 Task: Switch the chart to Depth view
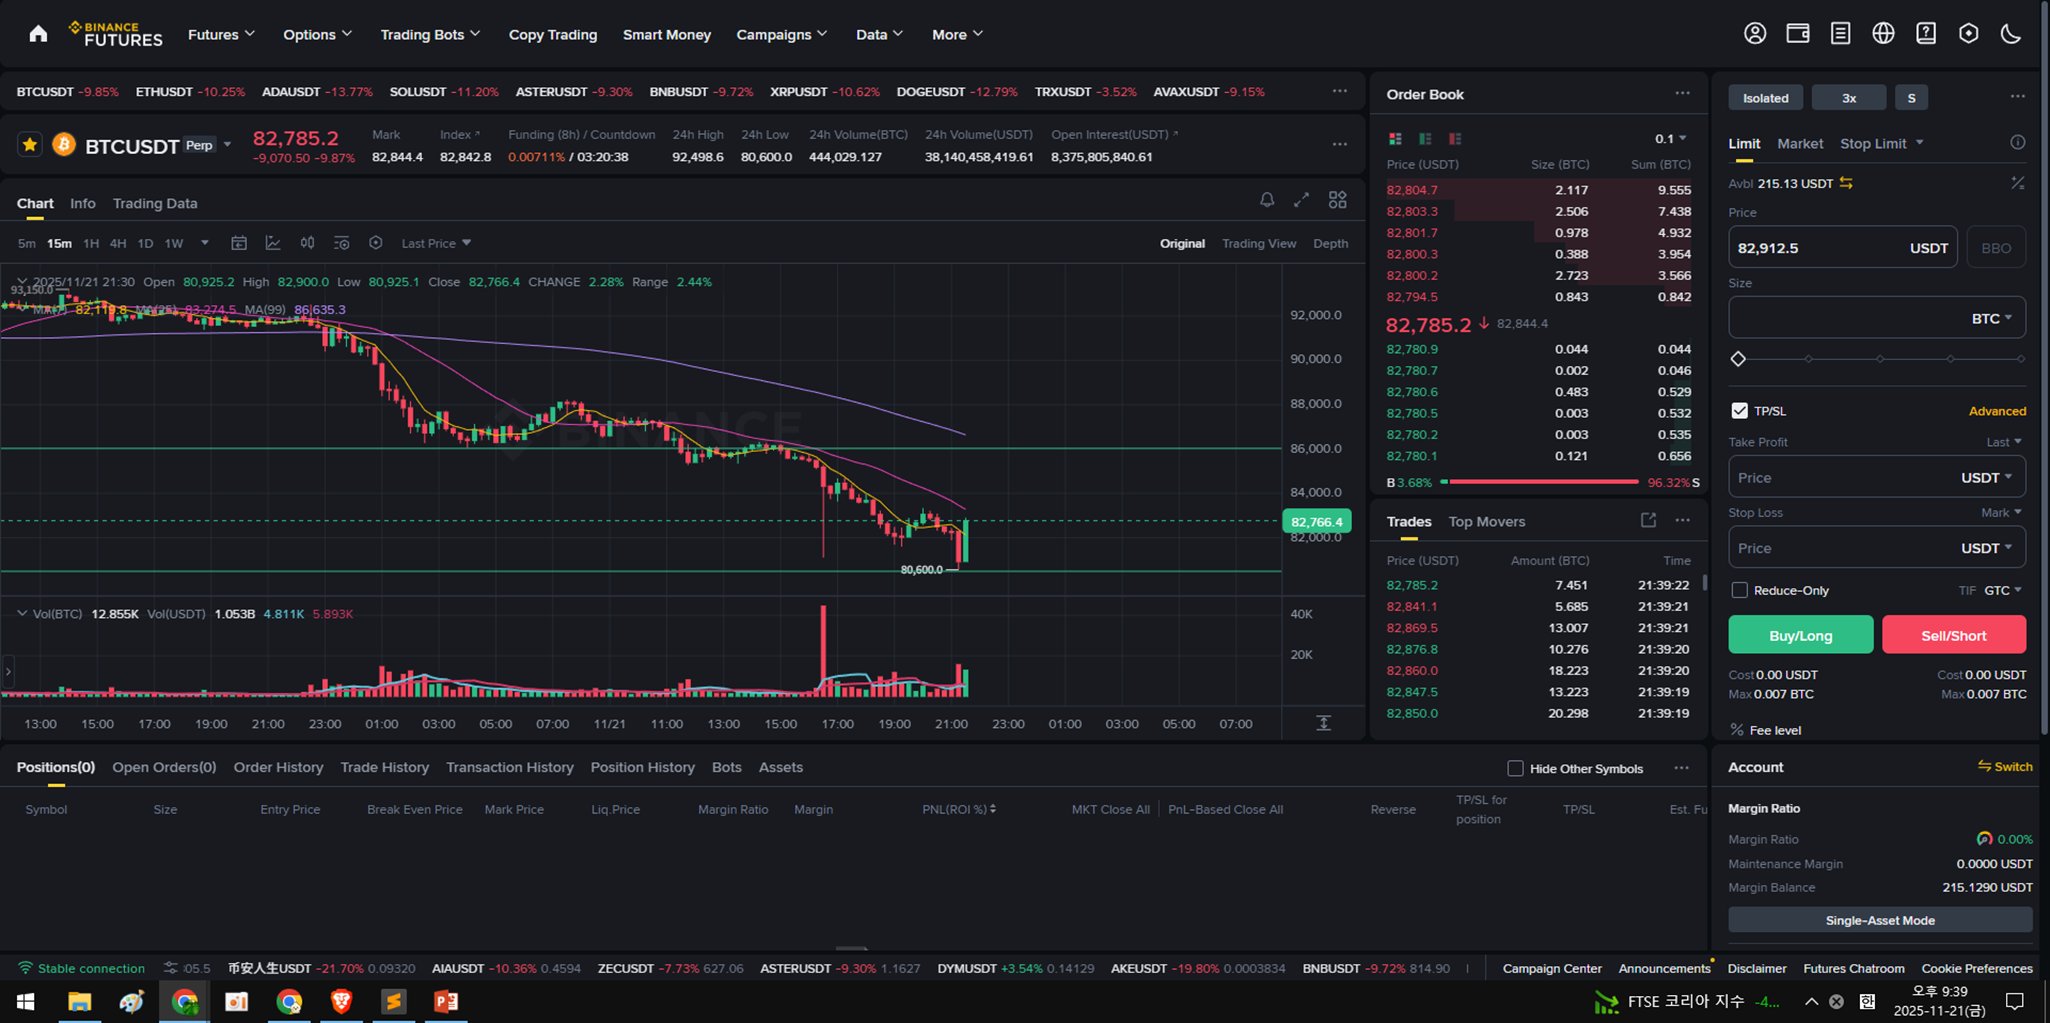click(x=1330, y=243)
